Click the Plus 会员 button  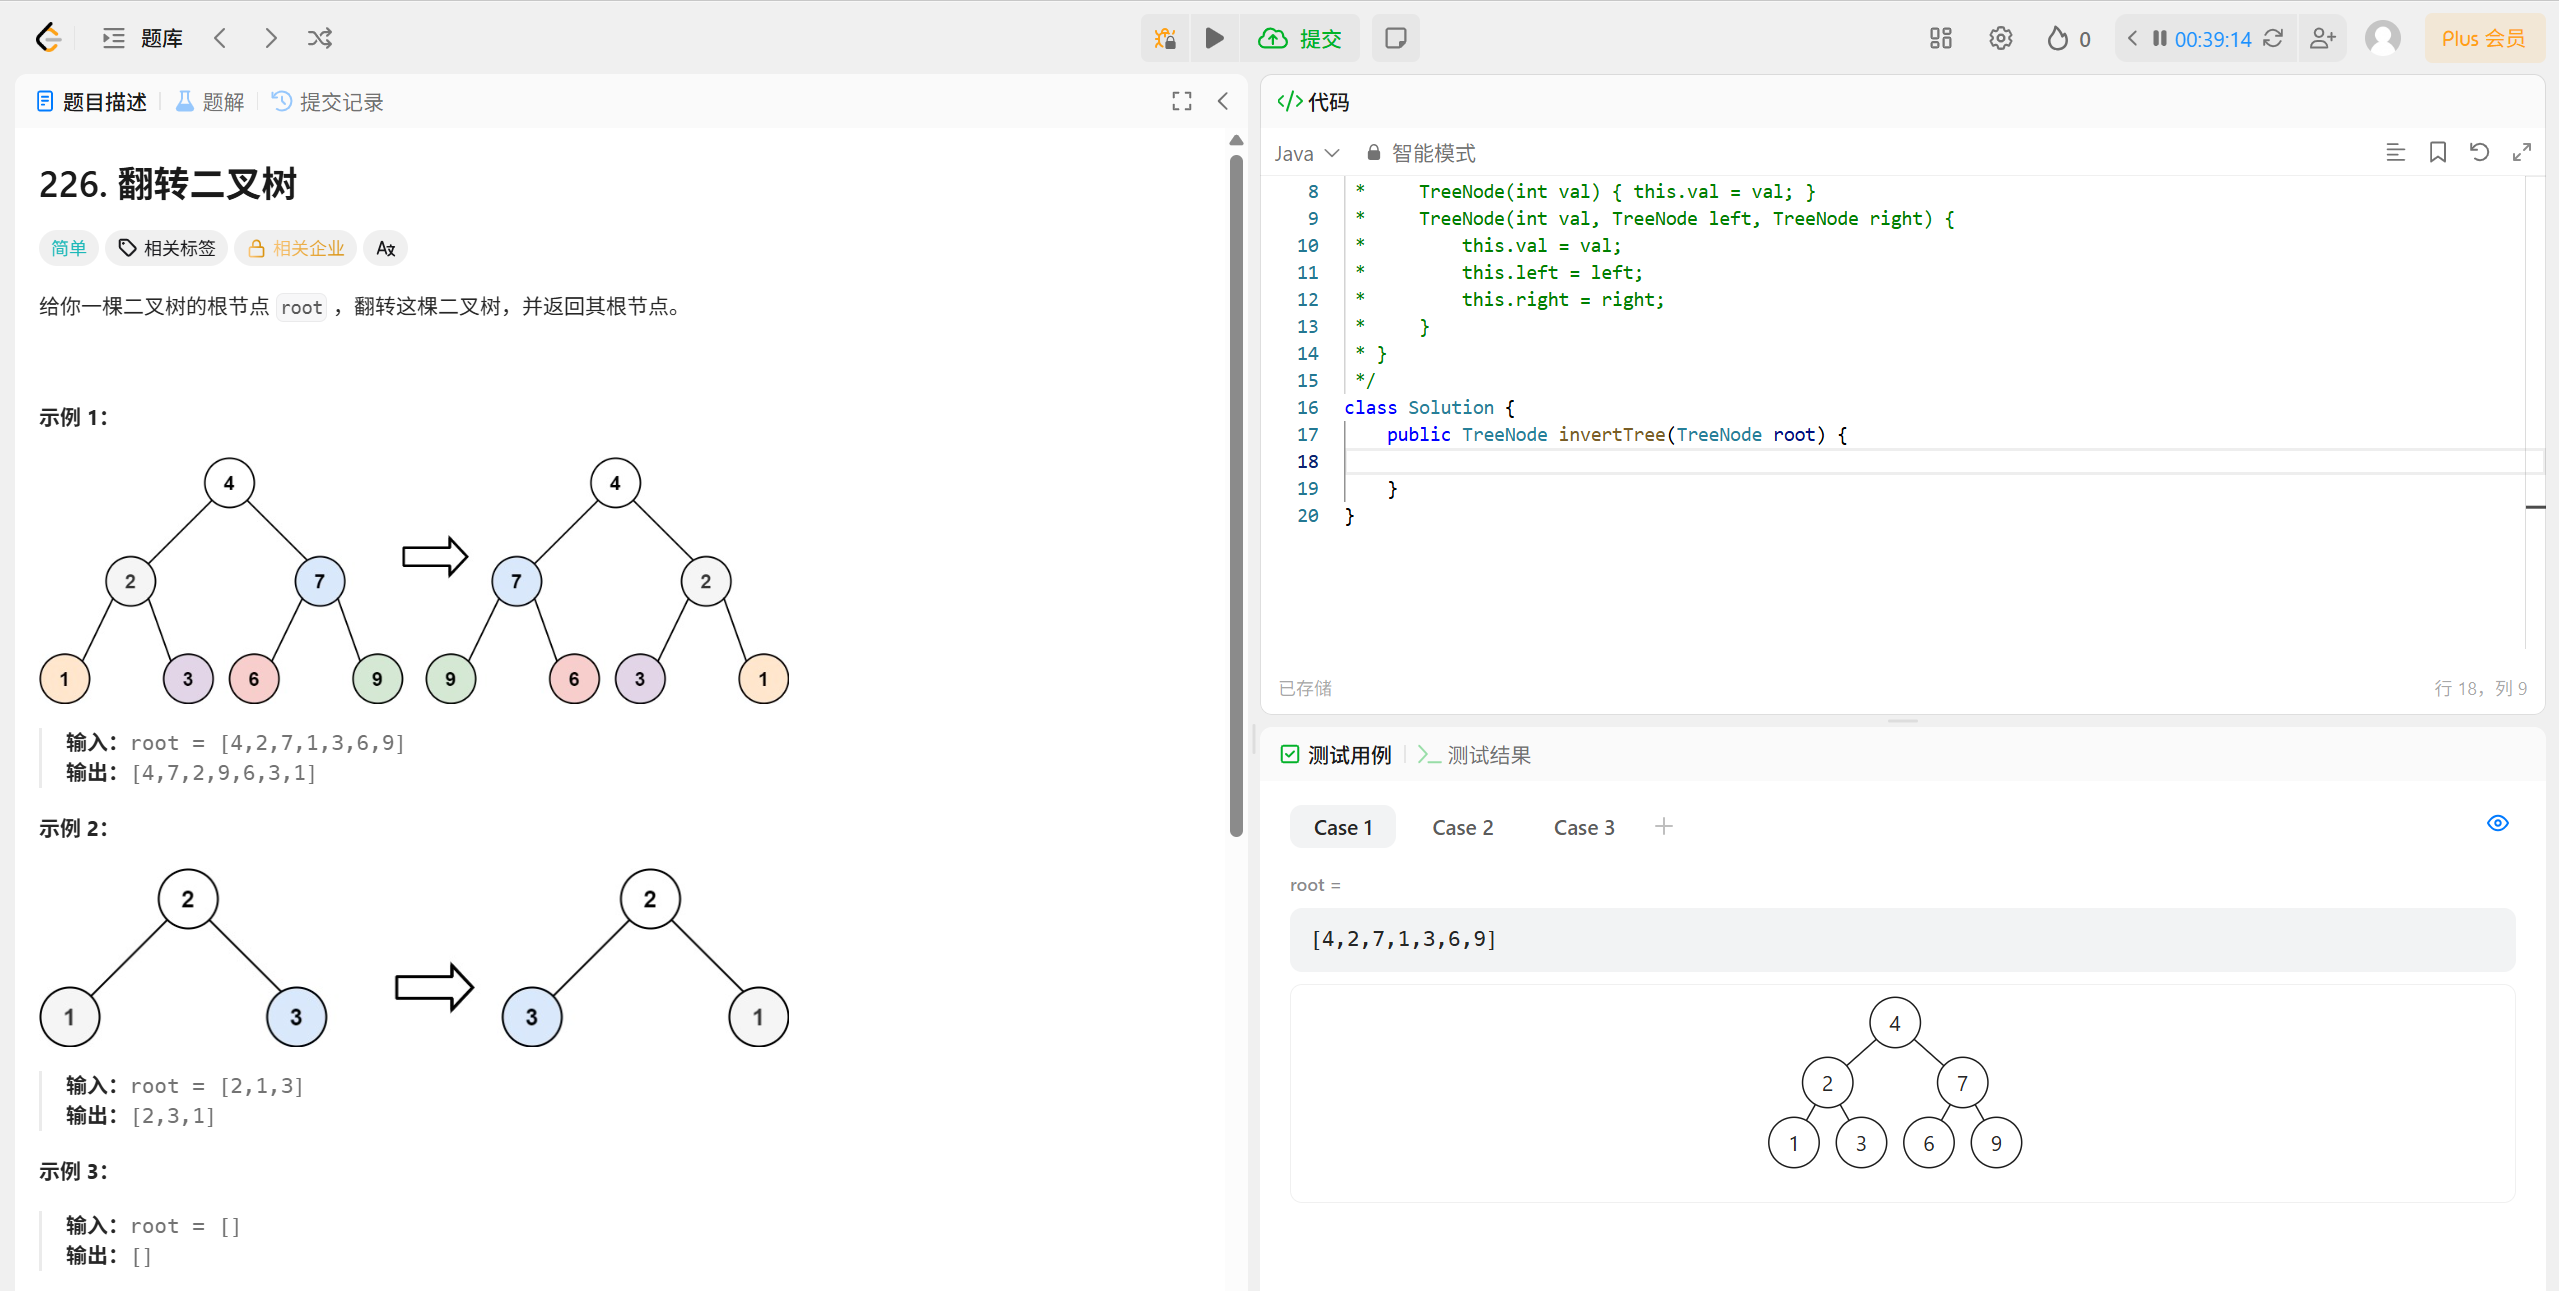(x=2484, y=38)
